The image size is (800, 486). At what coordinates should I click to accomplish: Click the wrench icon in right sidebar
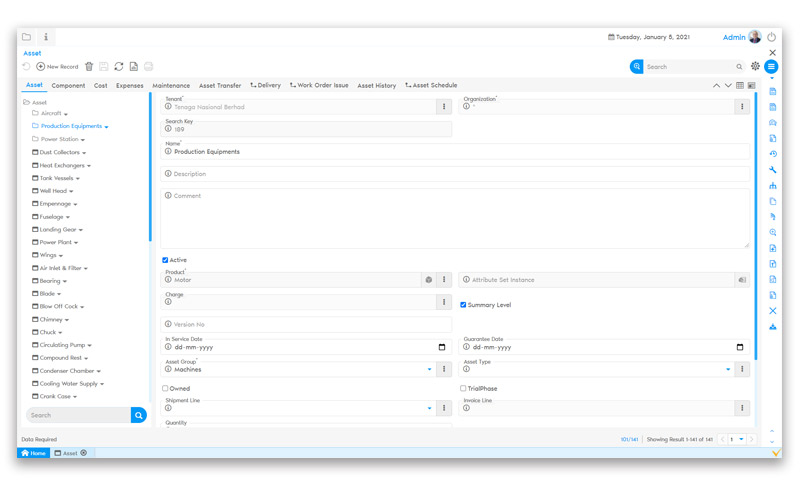(x=773, y=170)
